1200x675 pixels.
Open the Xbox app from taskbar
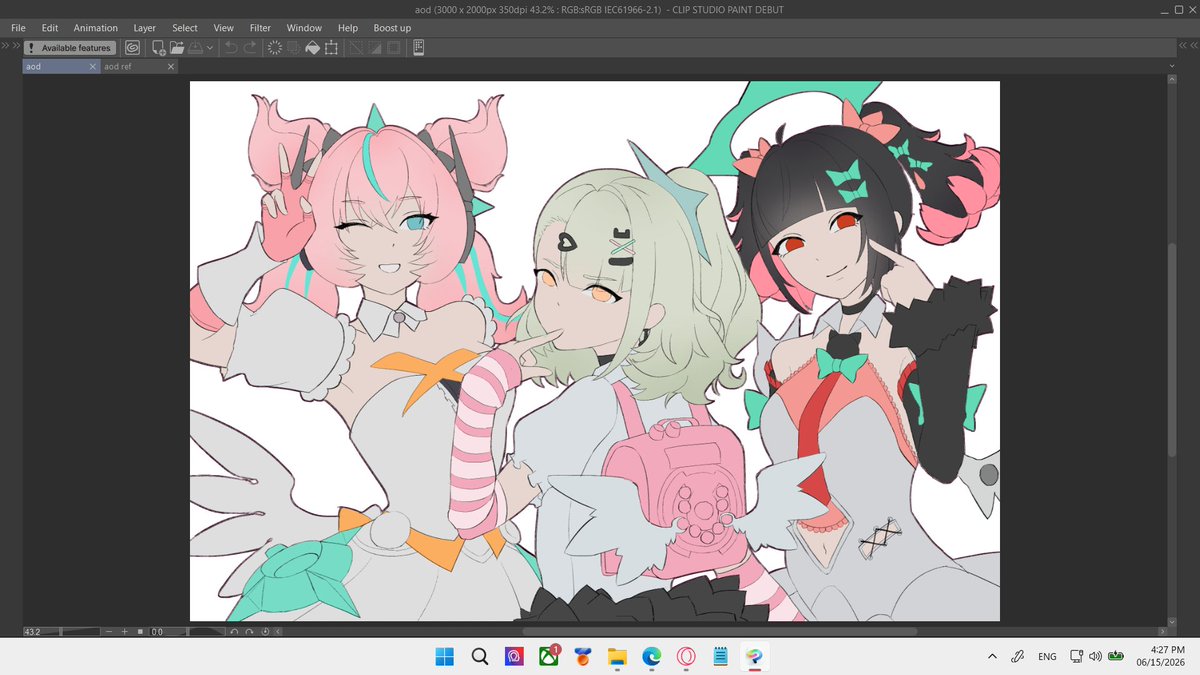pos(548,657)
